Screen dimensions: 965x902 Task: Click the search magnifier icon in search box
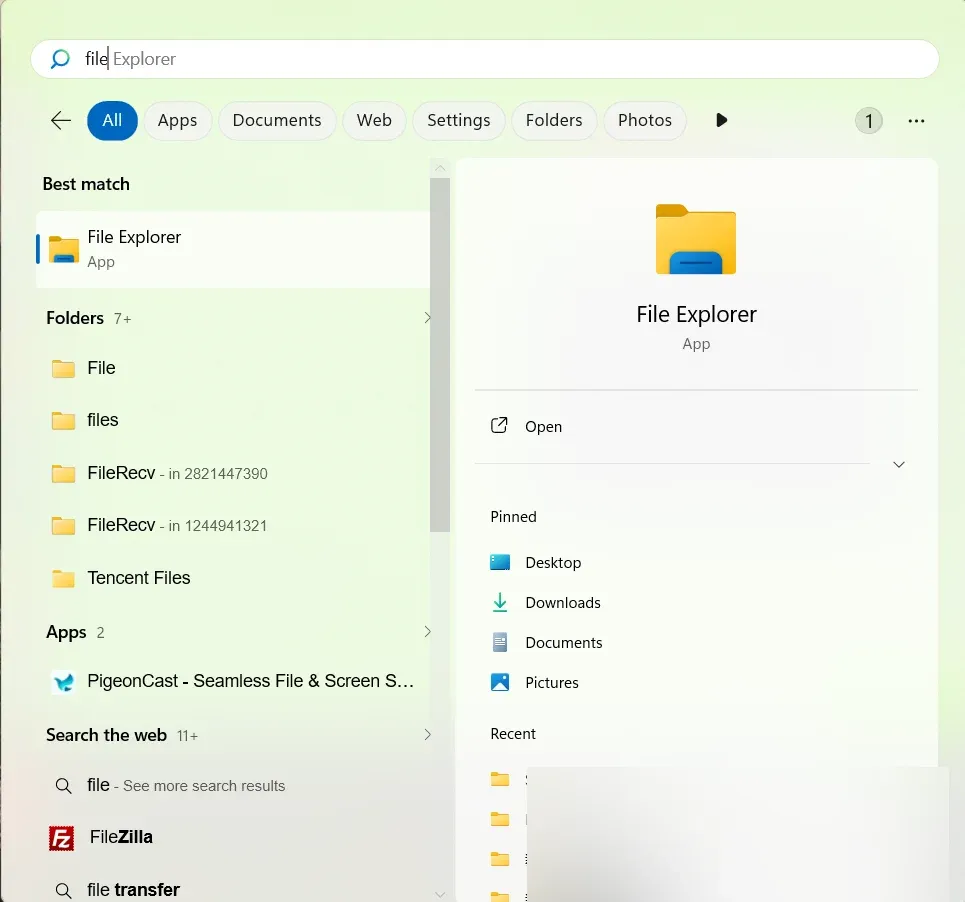(x=60, y=59)
